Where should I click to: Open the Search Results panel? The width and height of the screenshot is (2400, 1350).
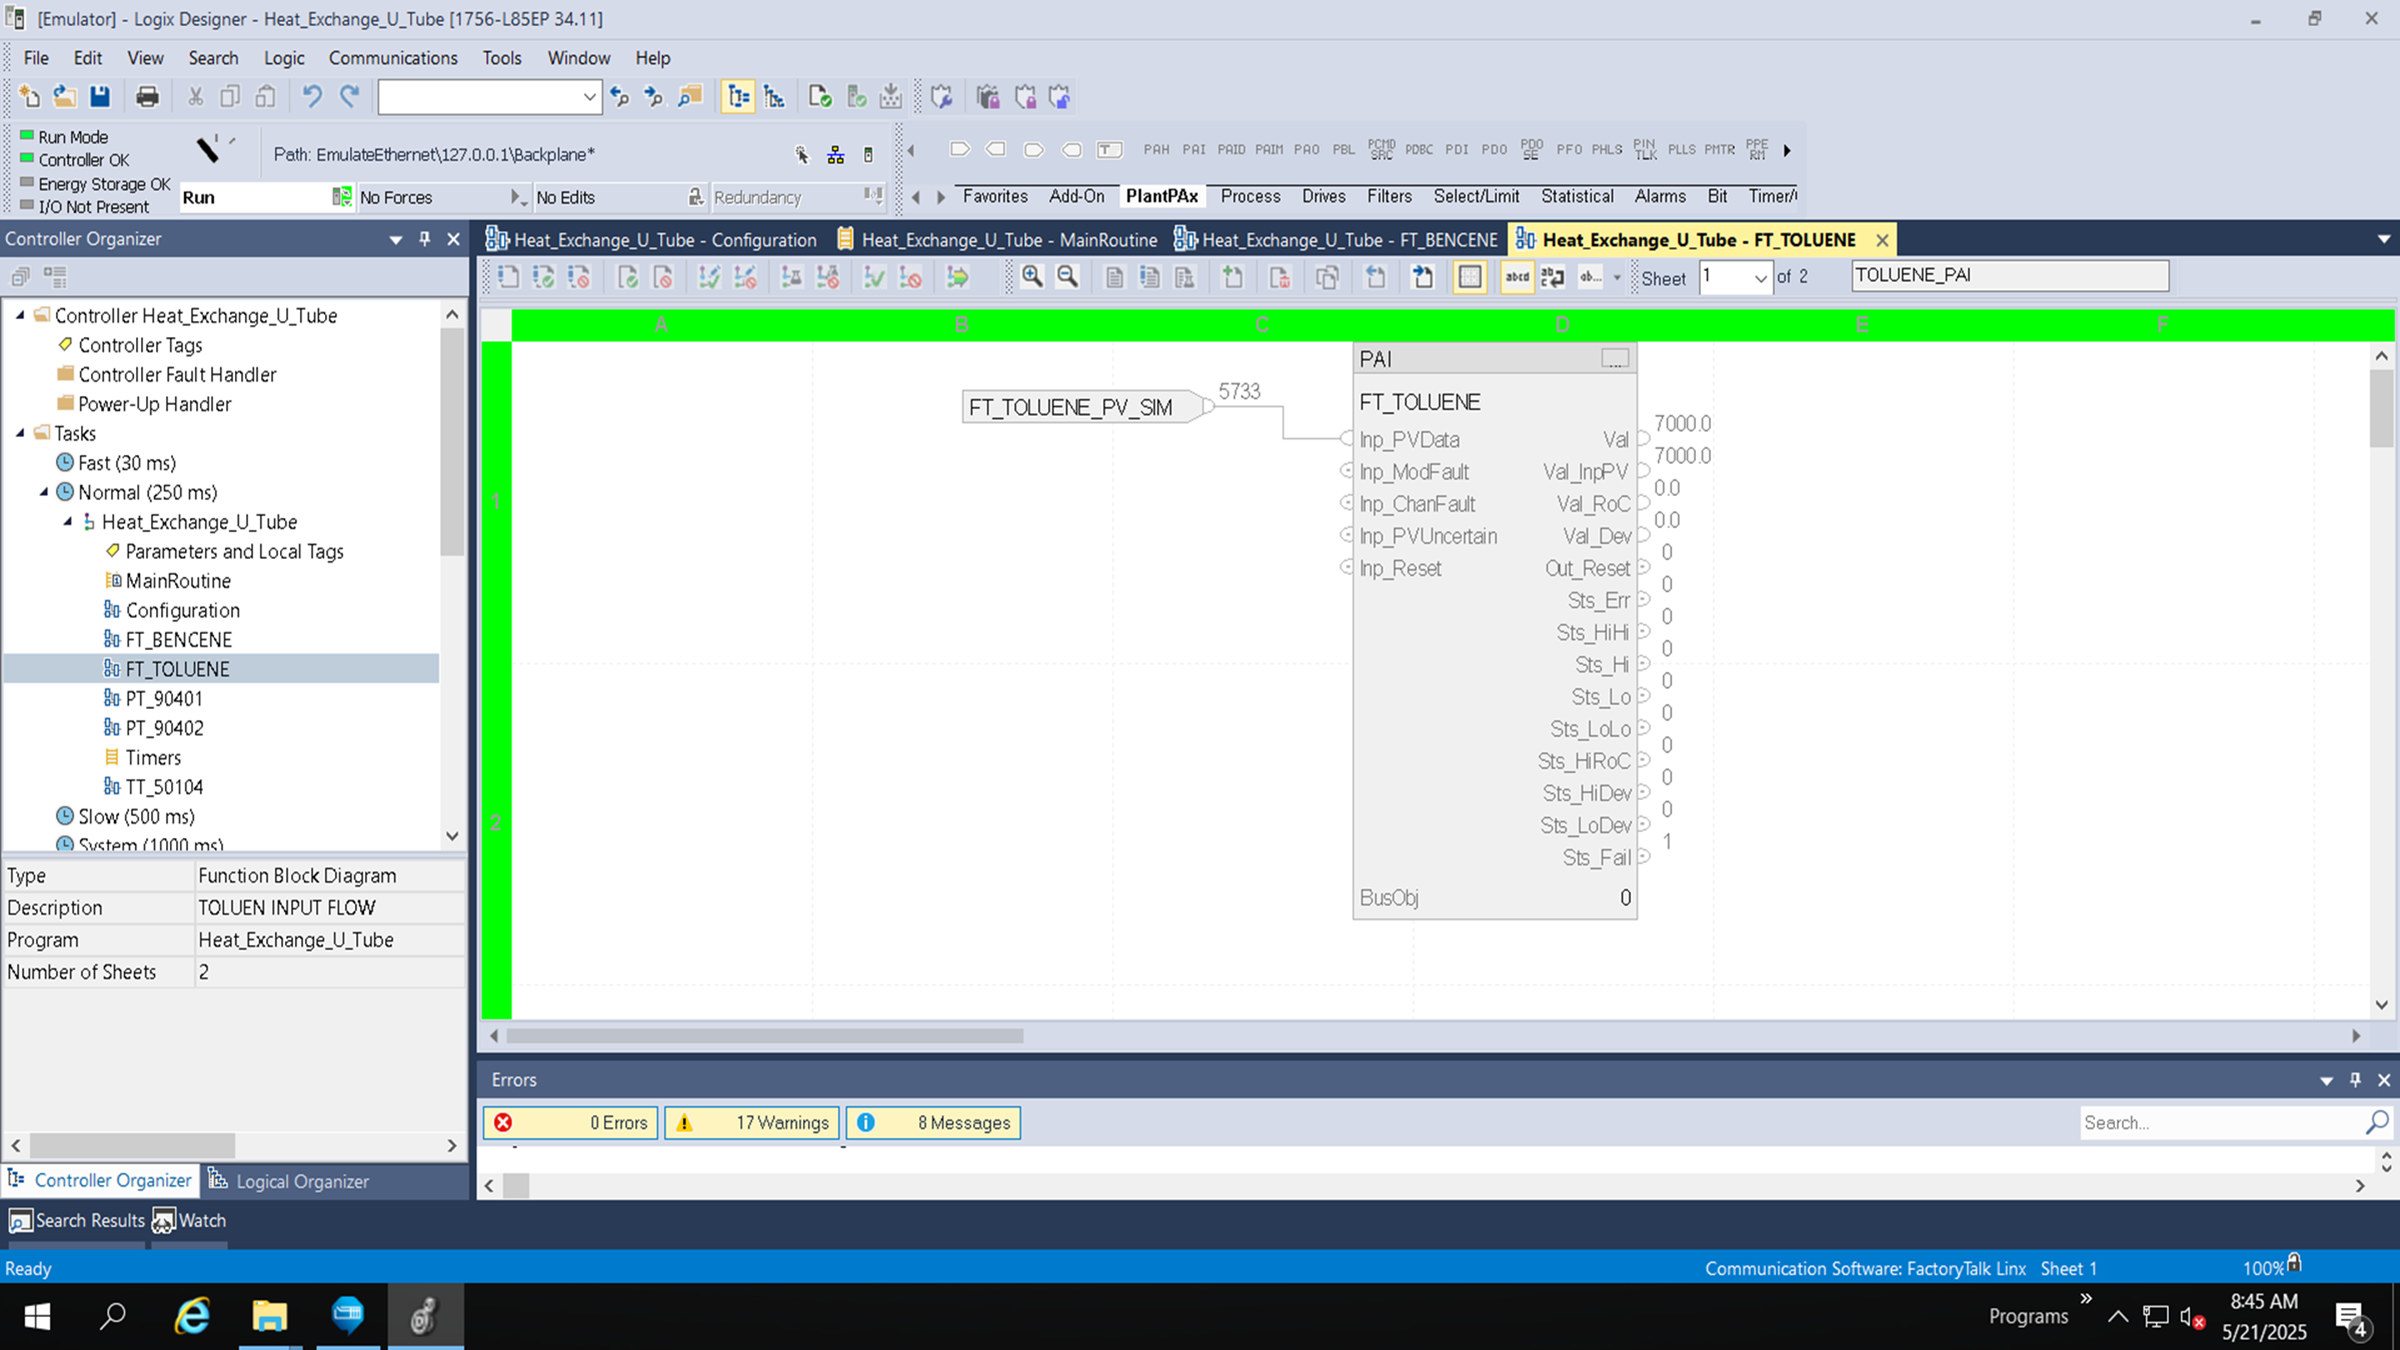click(x=77, y=1221)
